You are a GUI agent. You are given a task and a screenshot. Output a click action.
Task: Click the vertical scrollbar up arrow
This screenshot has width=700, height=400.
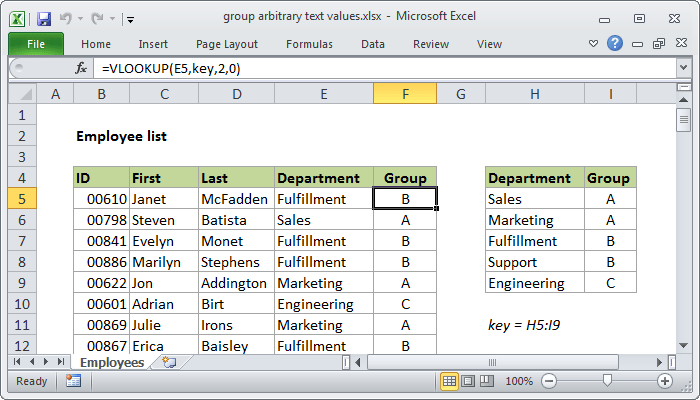coord(683,100)
